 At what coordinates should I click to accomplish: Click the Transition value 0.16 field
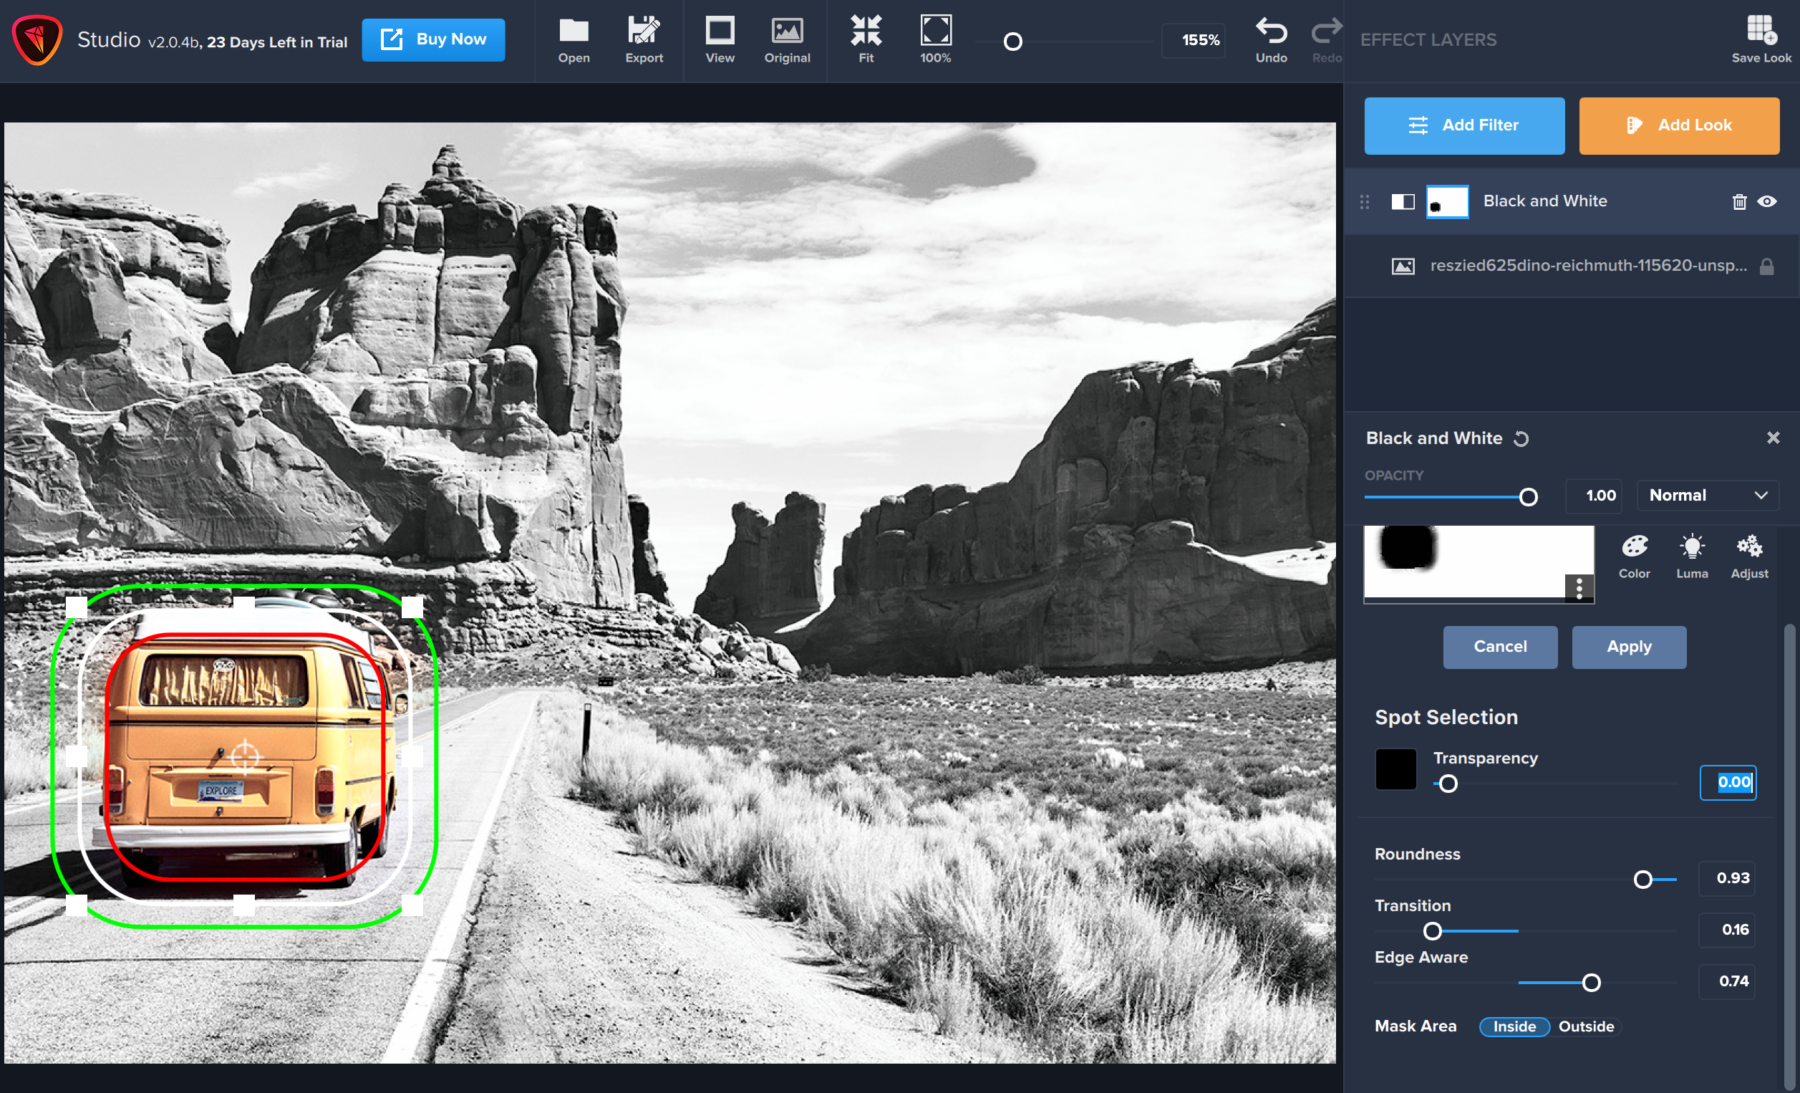(x=1728, y=930)
